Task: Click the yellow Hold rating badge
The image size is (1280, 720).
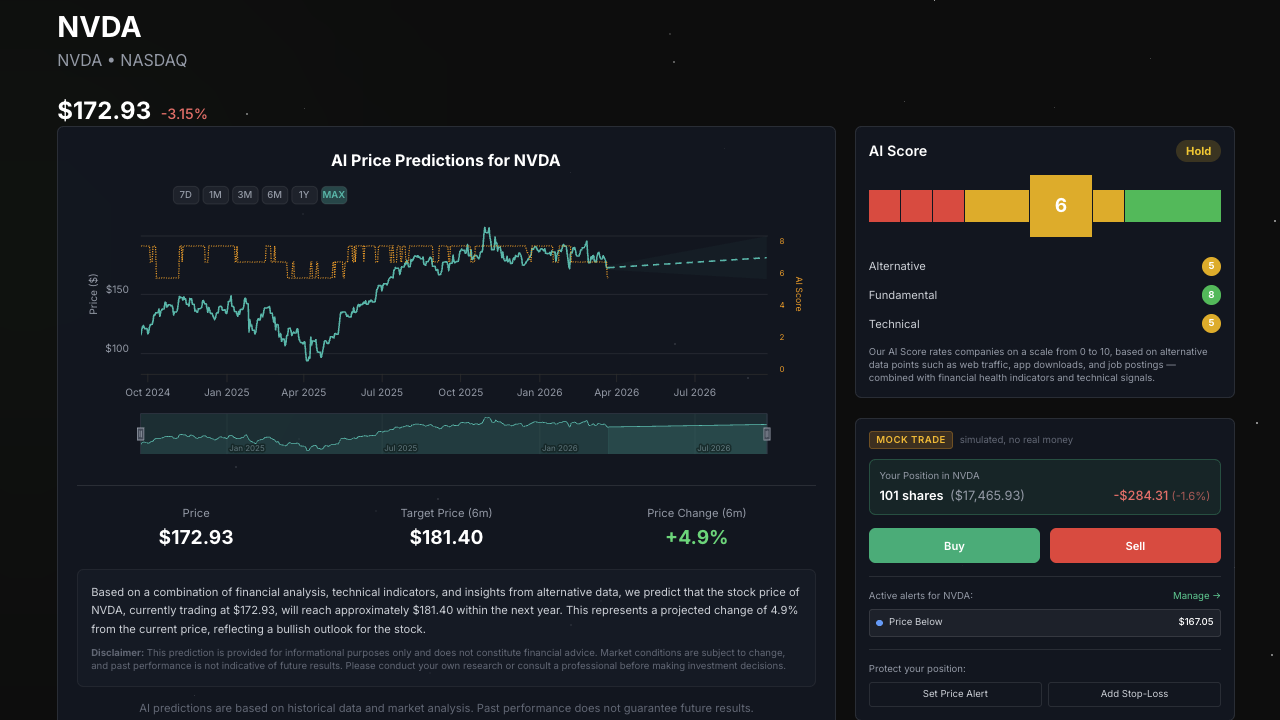Action: click(1198, 151)
